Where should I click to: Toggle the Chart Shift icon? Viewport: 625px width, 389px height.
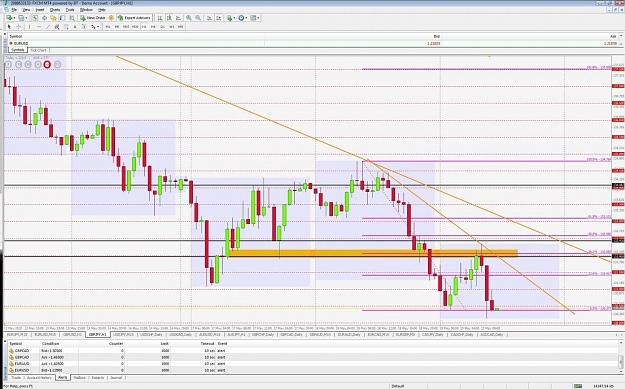click(218, 18)
